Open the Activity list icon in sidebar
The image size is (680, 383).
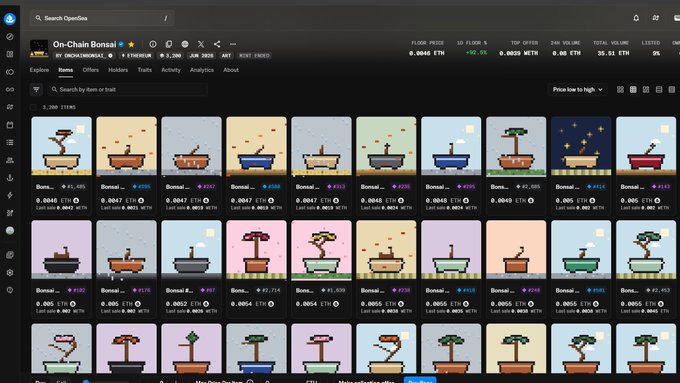[10, 142]
